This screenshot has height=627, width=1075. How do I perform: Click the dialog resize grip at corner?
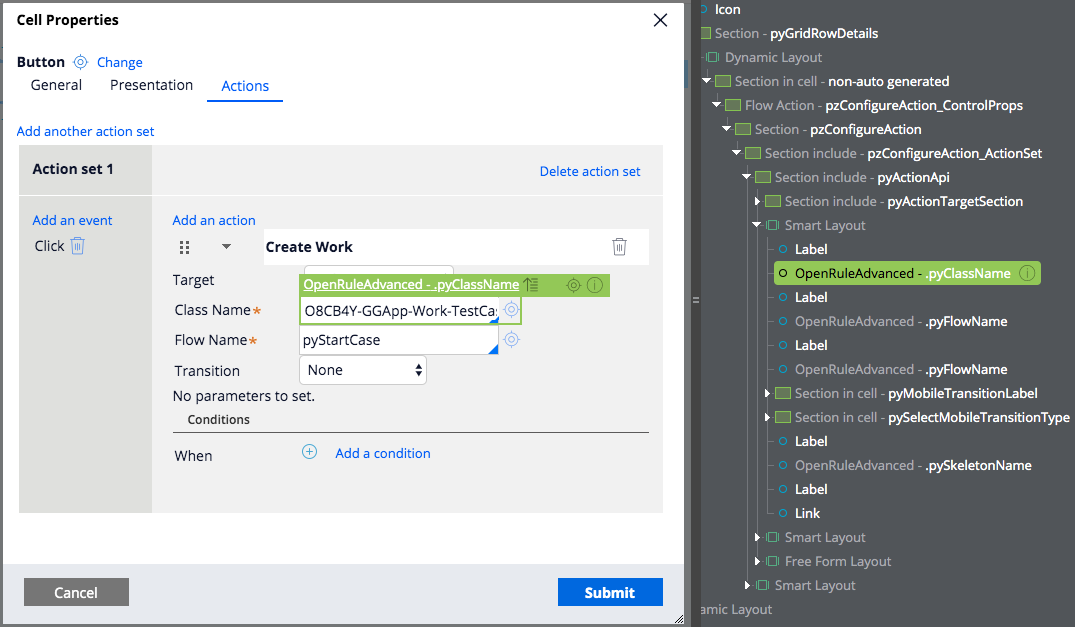click(679, 619)
